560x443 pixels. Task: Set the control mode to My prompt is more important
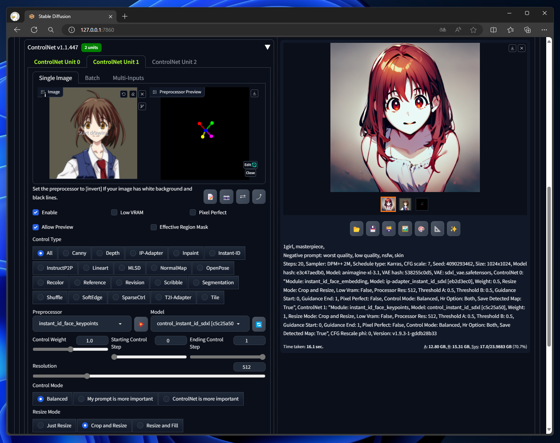[x=116, y=399]
